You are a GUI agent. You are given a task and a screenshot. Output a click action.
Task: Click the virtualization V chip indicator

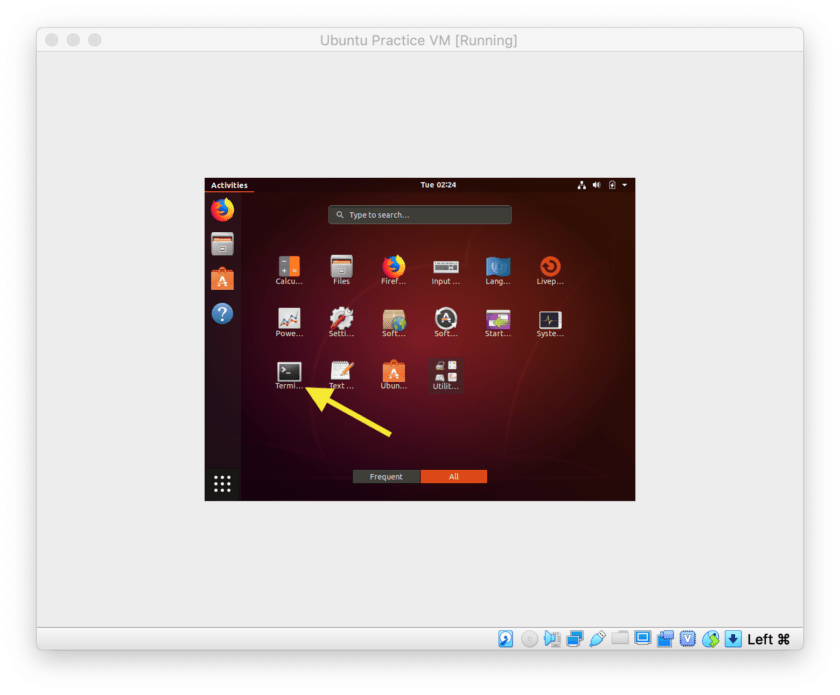point(688,639)
